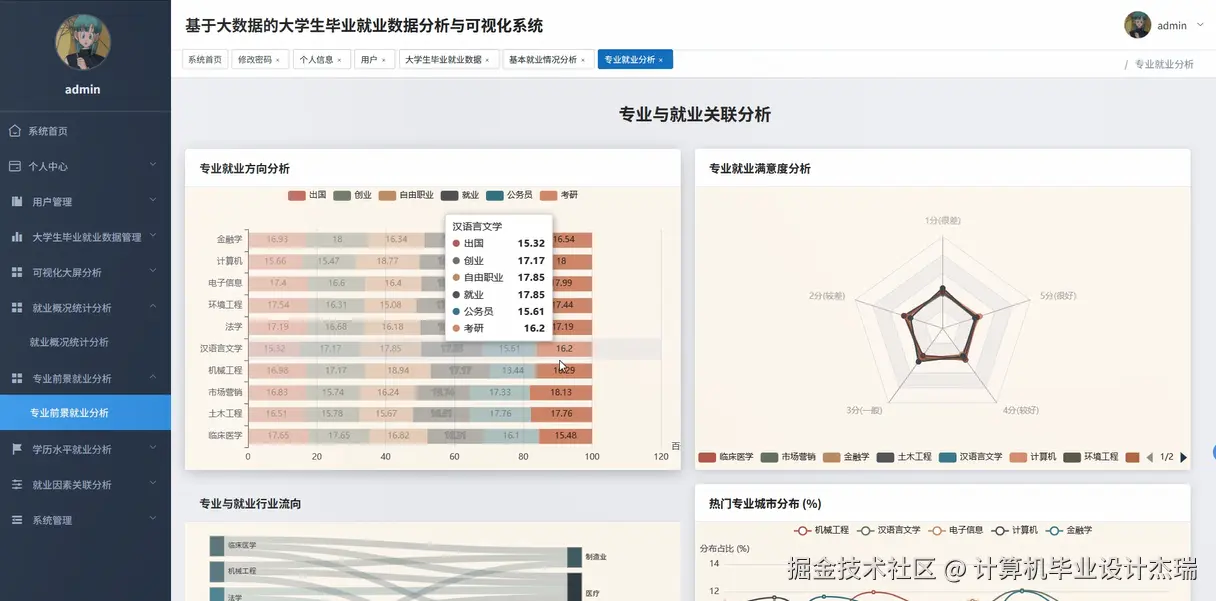Expand the 就业因素关联分析 chevron
This screenshot has height=601, width=1216.
pyautogui.click(x=153, y=484)
